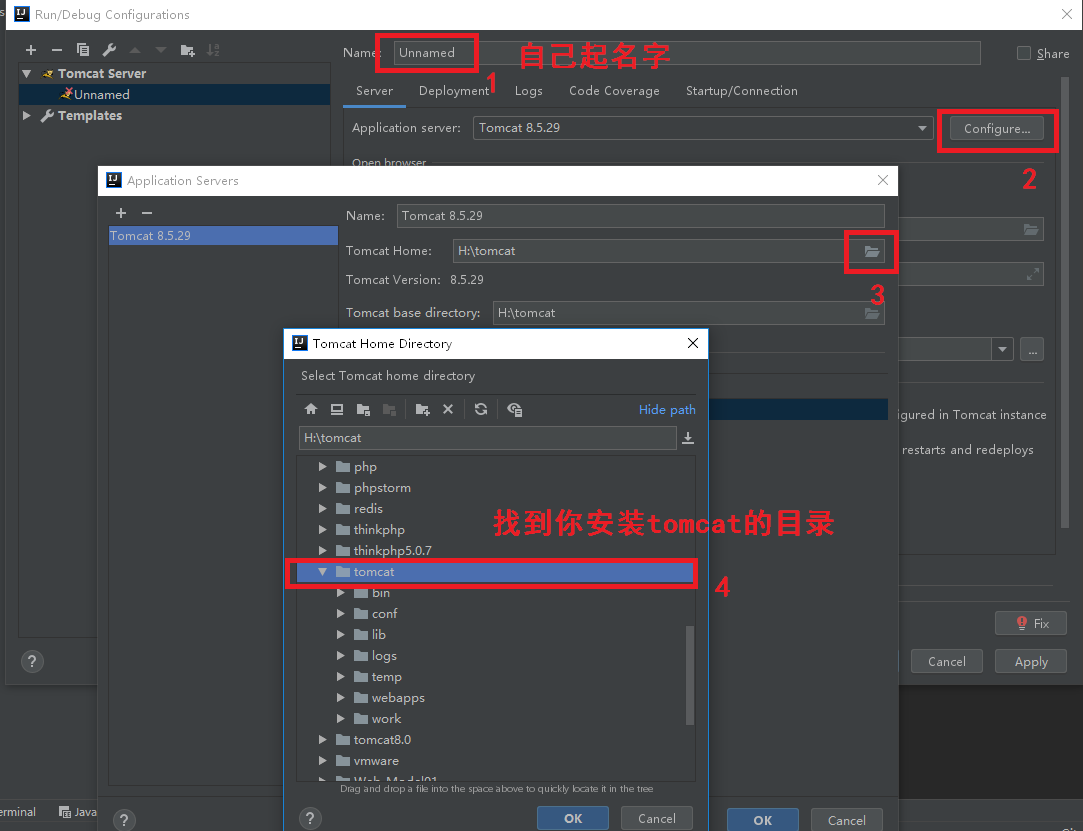
Task: Open Application server dropdown Tomcat 8.5.29
Action: [x=702, y=128]
